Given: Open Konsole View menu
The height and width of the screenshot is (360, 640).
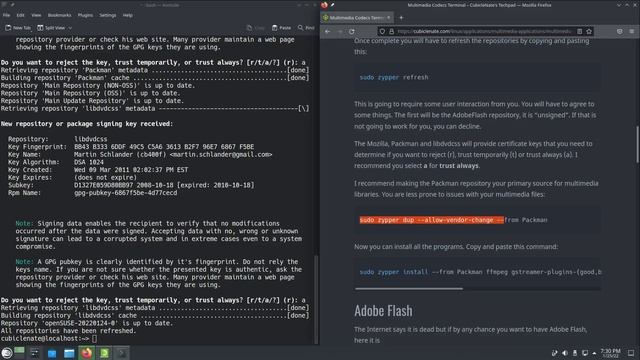Looking at the screenshot, I should [36, 15].
